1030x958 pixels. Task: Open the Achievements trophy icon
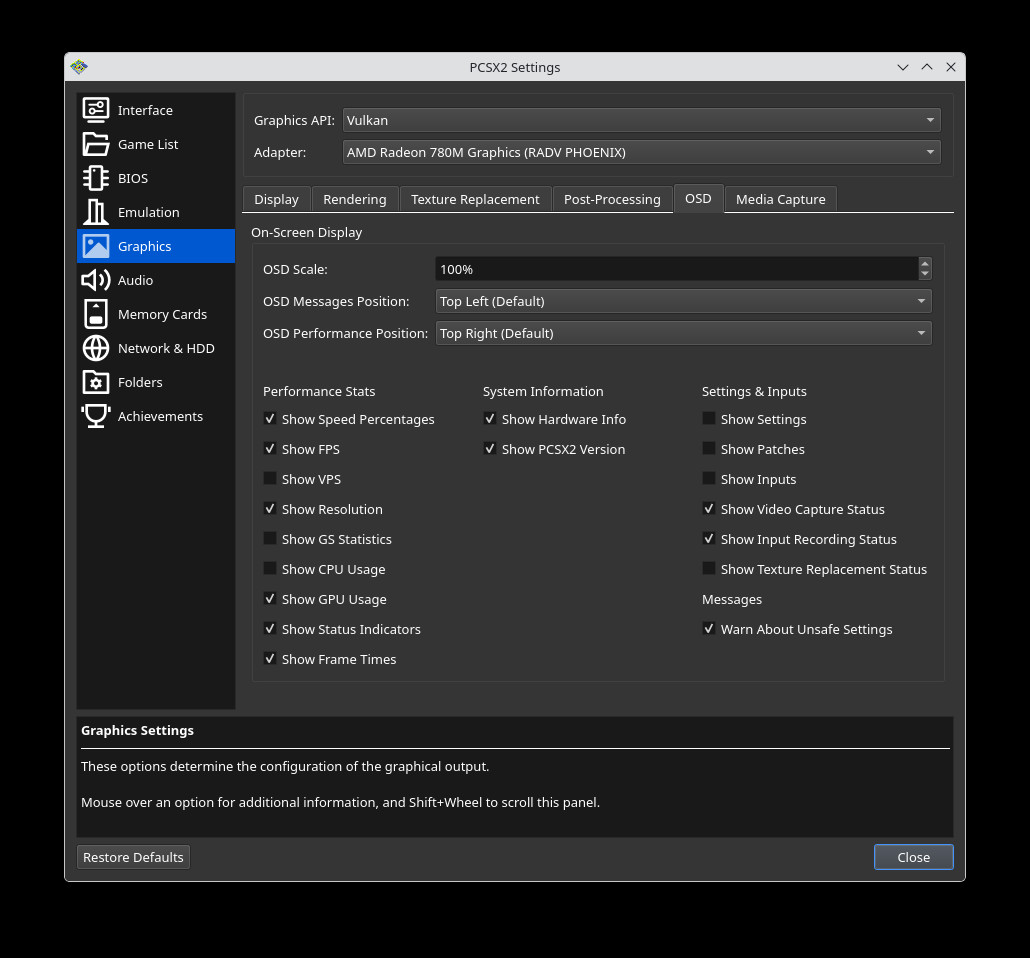(x=96, y=417)
